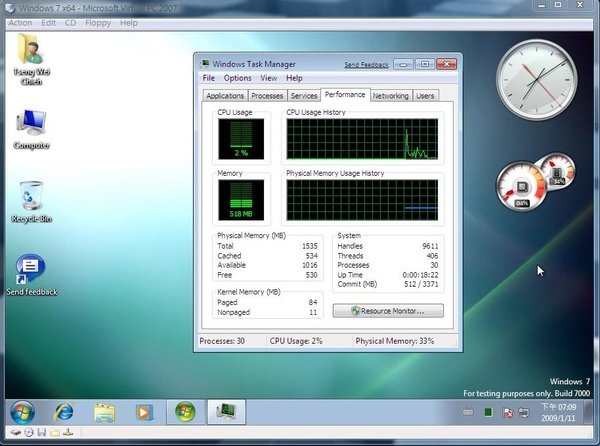The width and height of the screenshot is (600, 446).
Task: Maximize the Task Manager window
Action: pos(424,64)
